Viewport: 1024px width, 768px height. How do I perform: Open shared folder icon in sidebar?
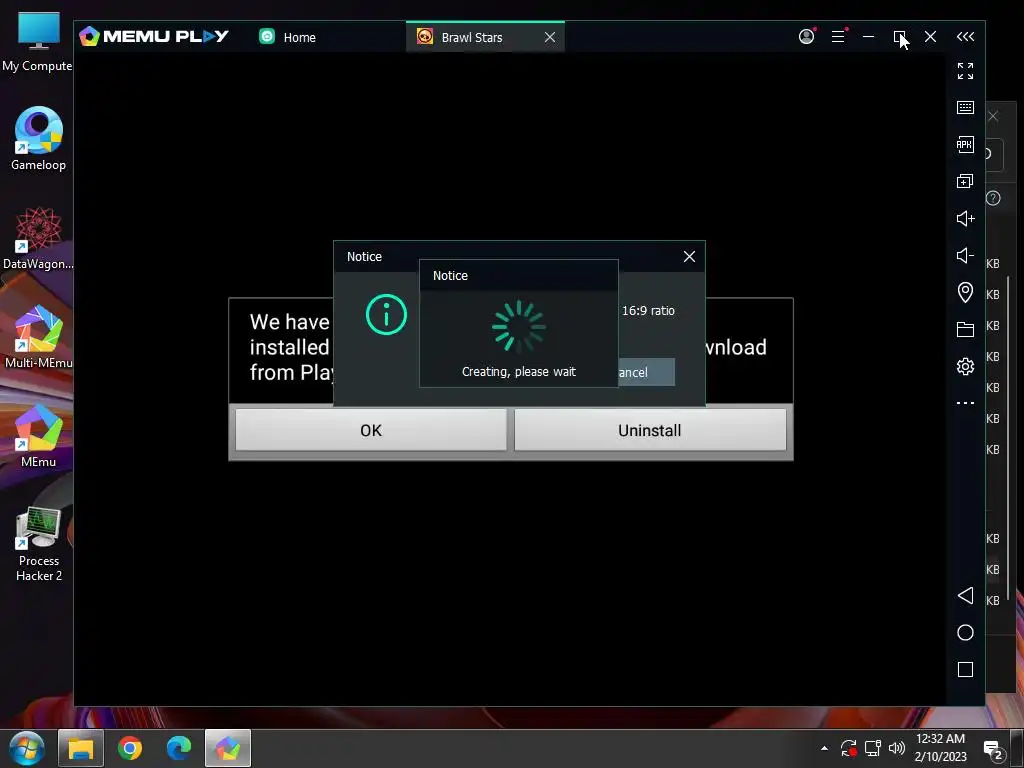pos(965,329)
